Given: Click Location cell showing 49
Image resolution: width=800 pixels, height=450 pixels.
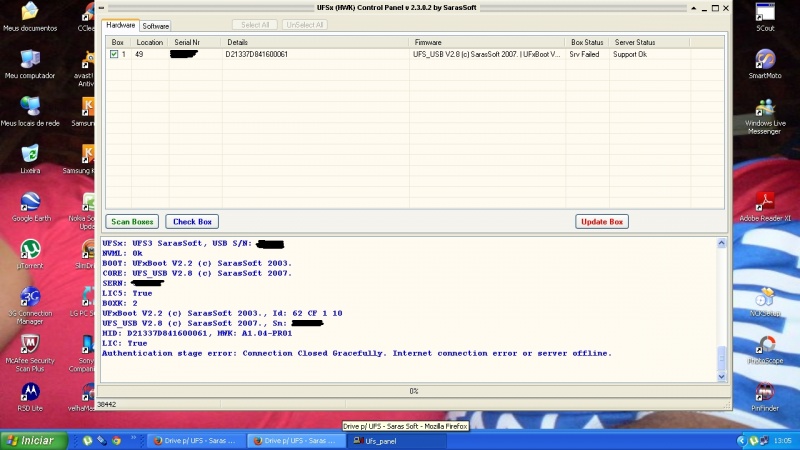Looking at the screenshot, I should pos(139,54).
